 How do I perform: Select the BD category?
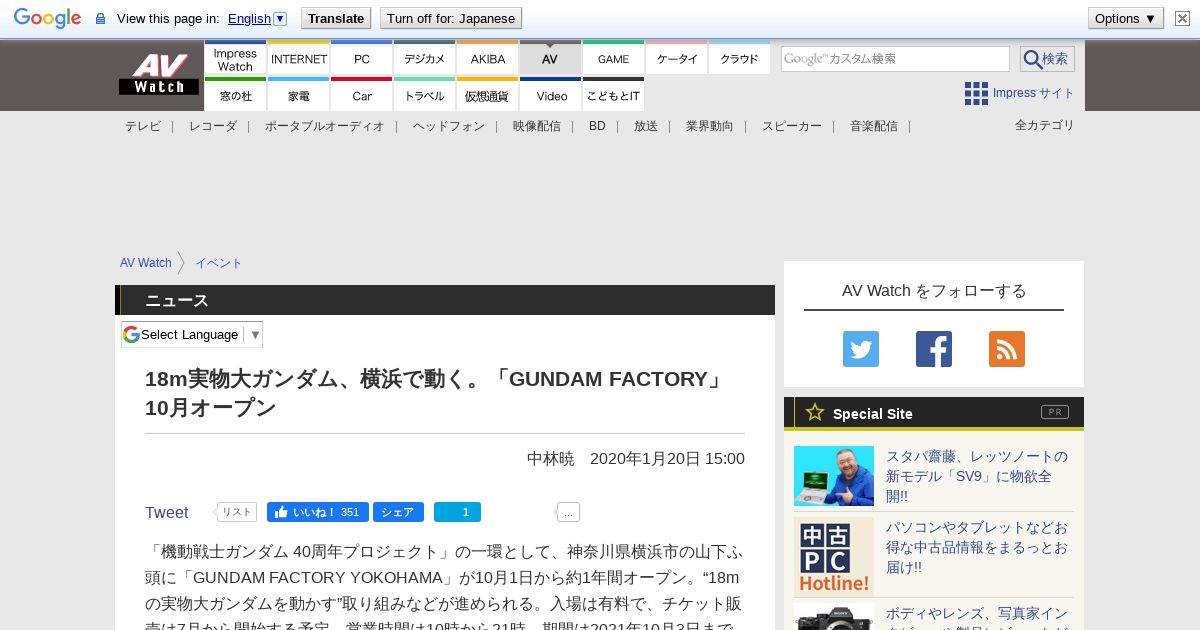pos(597,126)
